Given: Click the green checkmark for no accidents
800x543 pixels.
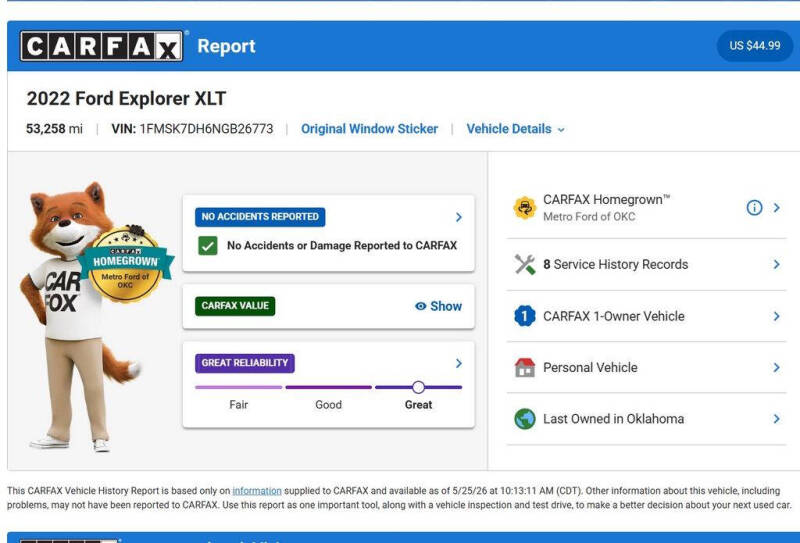Looking at the screenshot, I should pyautogui.click(x=208, y=245).
